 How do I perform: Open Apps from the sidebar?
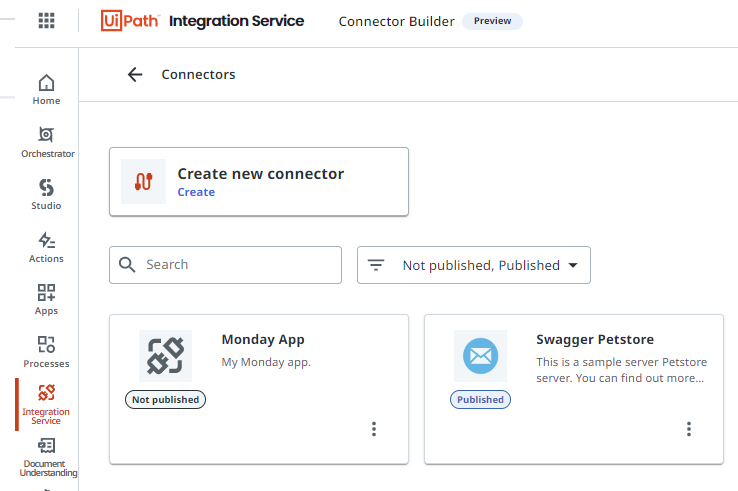coord(46,299)
